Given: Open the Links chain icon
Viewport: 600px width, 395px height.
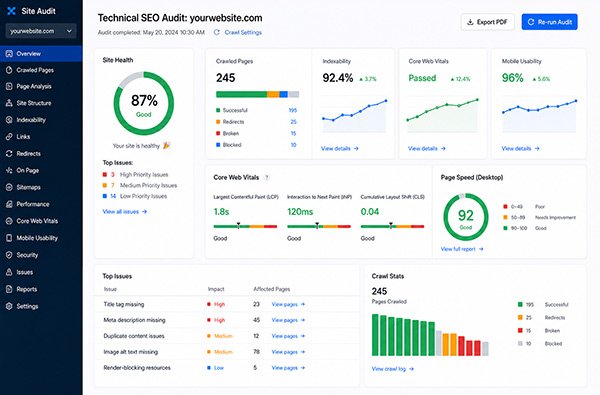Looking at the screenshot, I should point(9,137).
